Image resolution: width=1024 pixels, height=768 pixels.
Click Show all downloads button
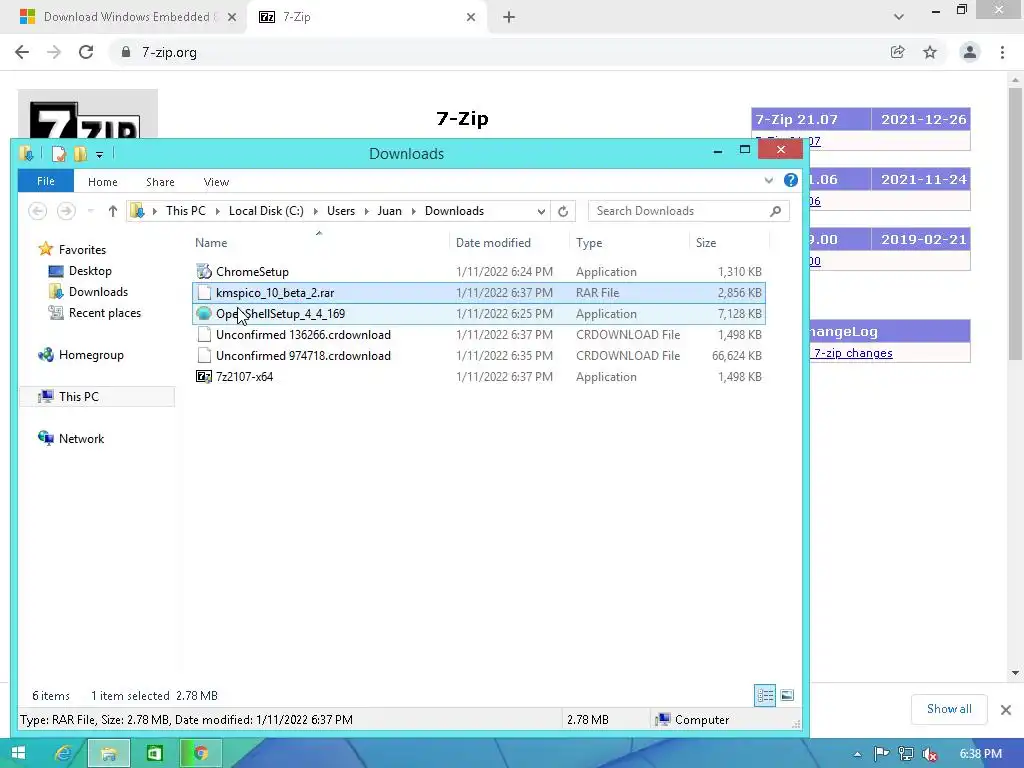pyautogui.click(x=949, y=709)
